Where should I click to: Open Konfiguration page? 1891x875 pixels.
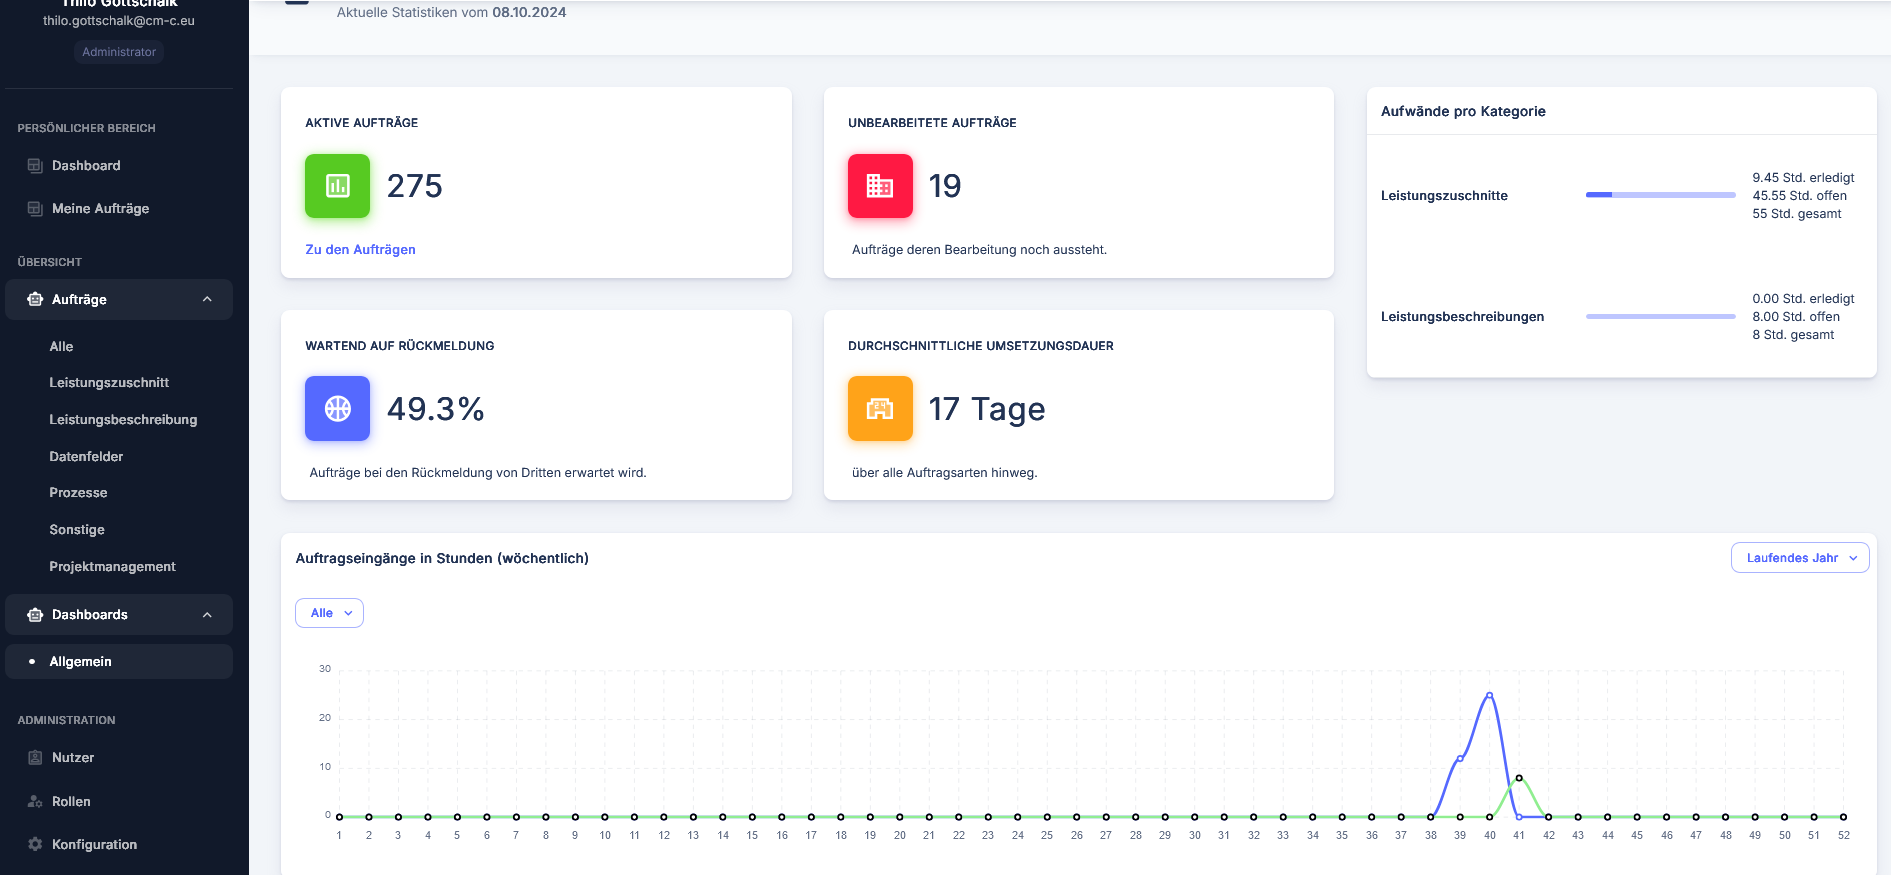(x=94, y=845)
